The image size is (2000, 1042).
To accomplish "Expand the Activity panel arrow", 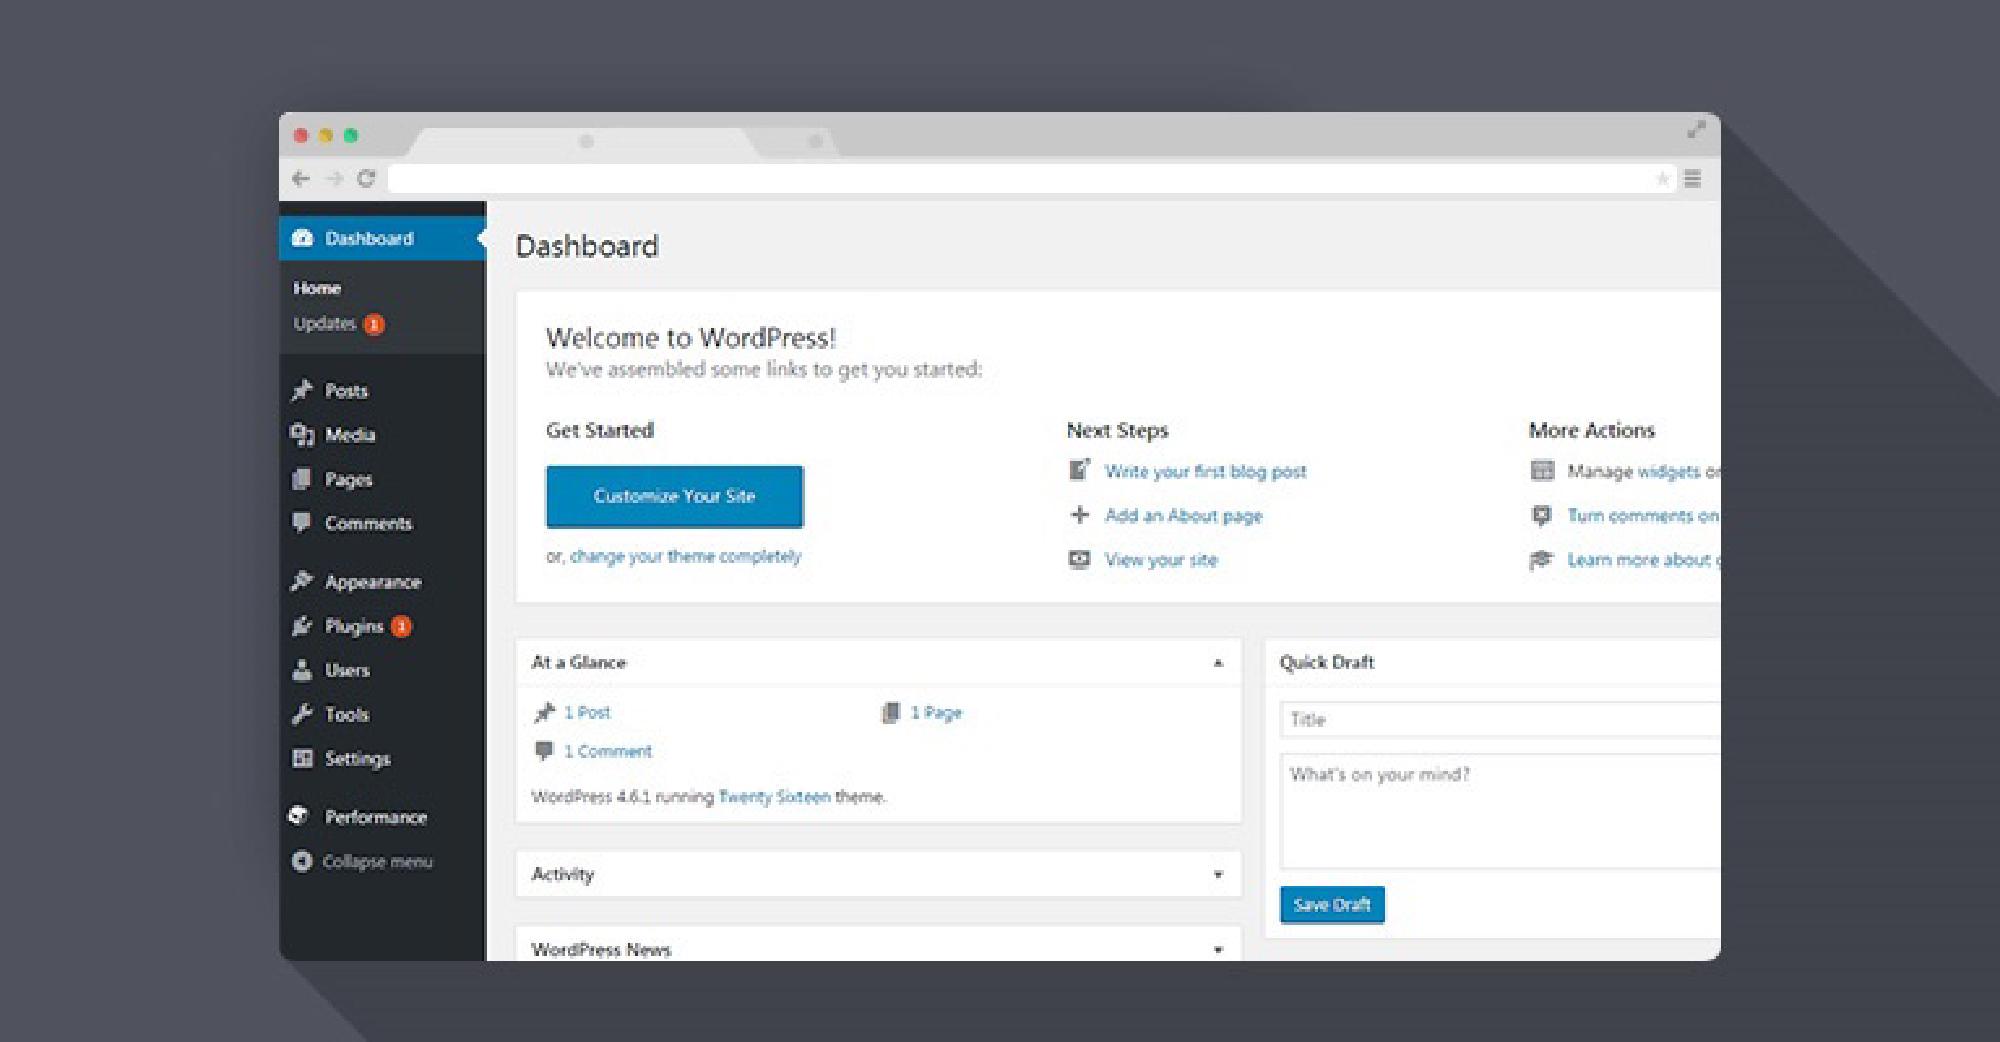I will point(1218,874).
